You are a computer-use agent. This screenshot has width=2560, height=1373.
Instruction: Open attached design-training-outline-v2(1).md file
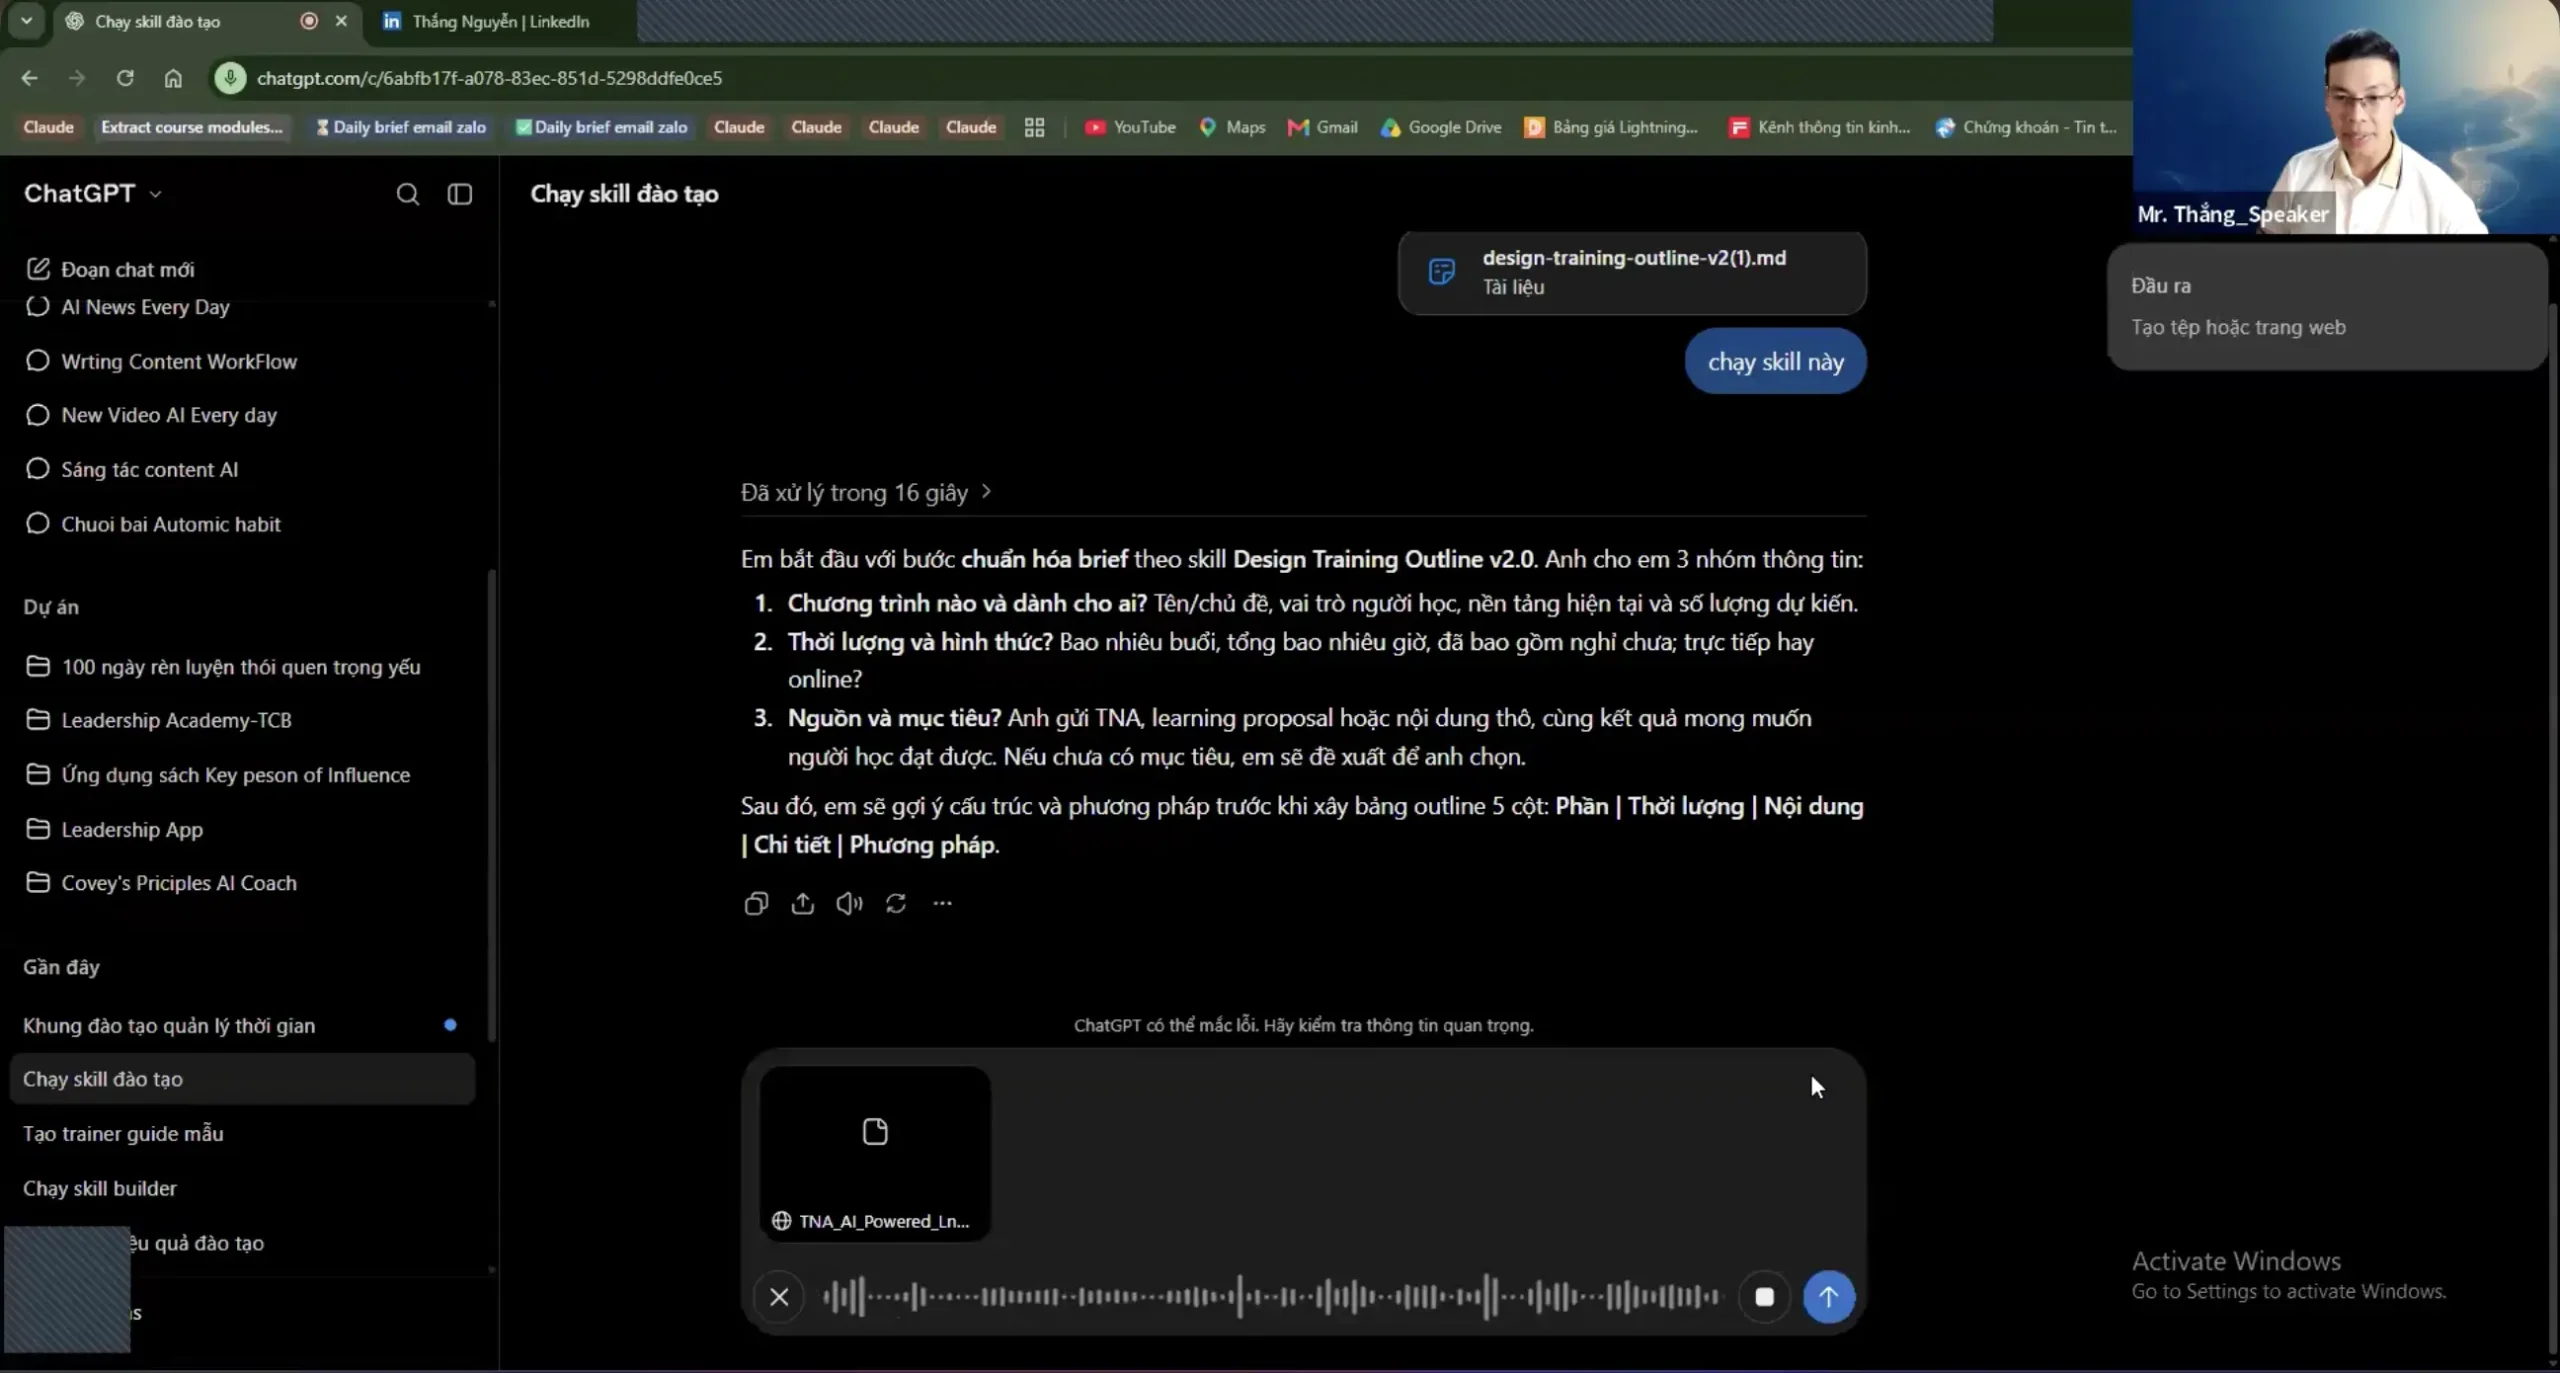[1632, 272]
